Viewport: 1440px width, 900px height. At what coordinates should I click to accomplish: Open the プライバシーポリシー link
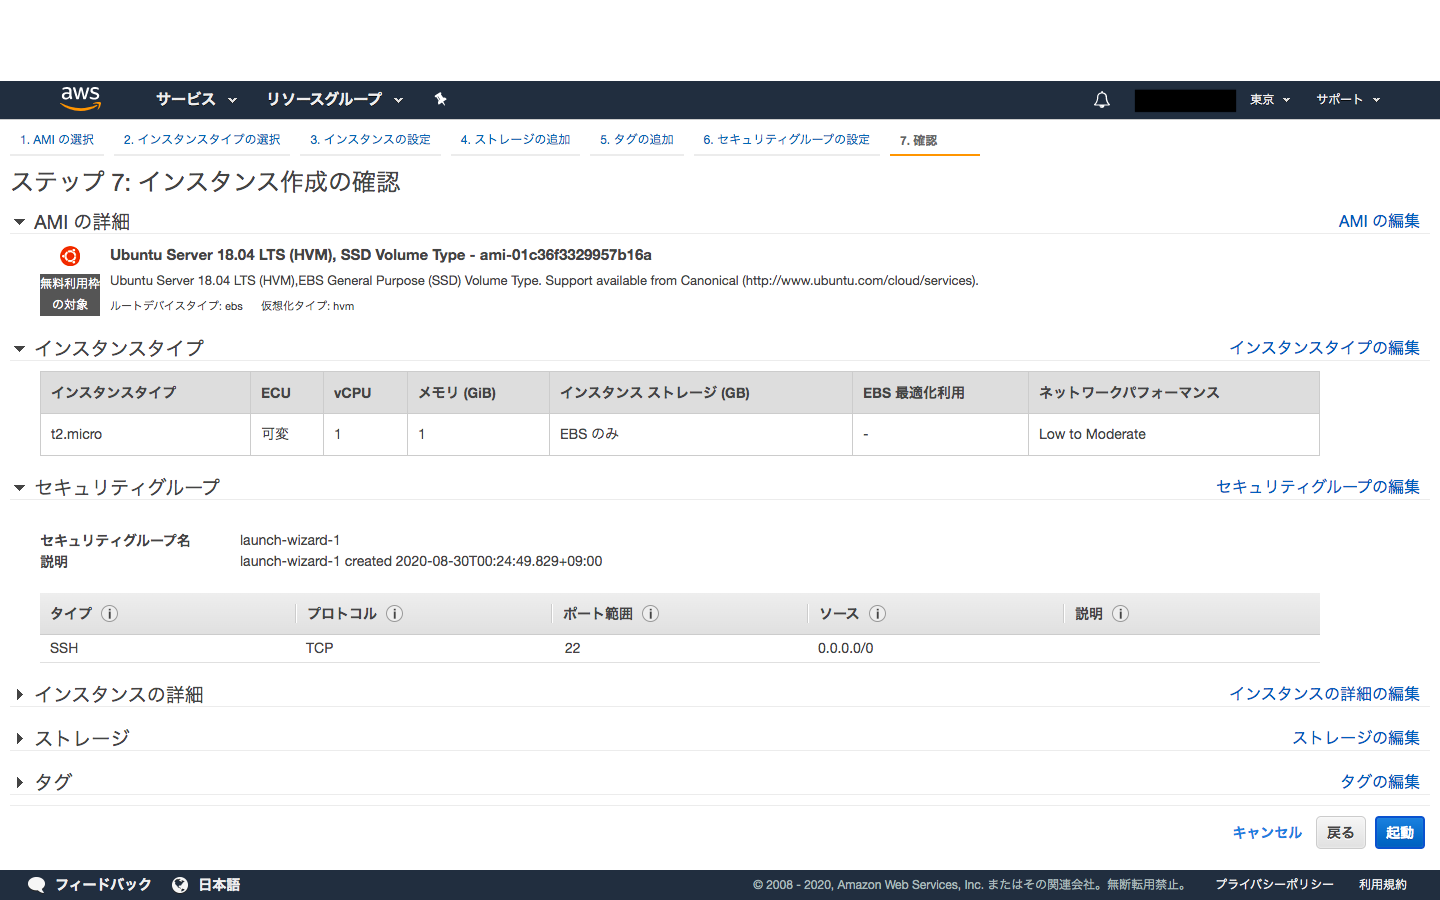1274,885
